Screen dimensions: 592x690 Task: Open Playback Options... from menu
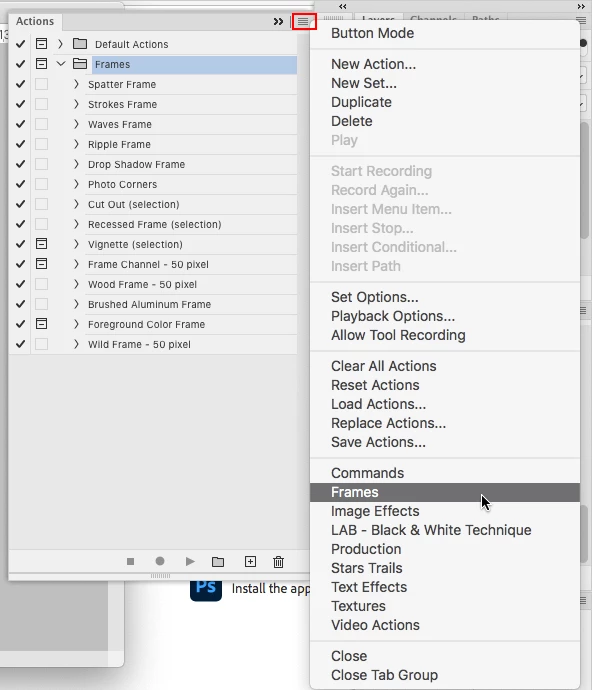pos(445,316)
